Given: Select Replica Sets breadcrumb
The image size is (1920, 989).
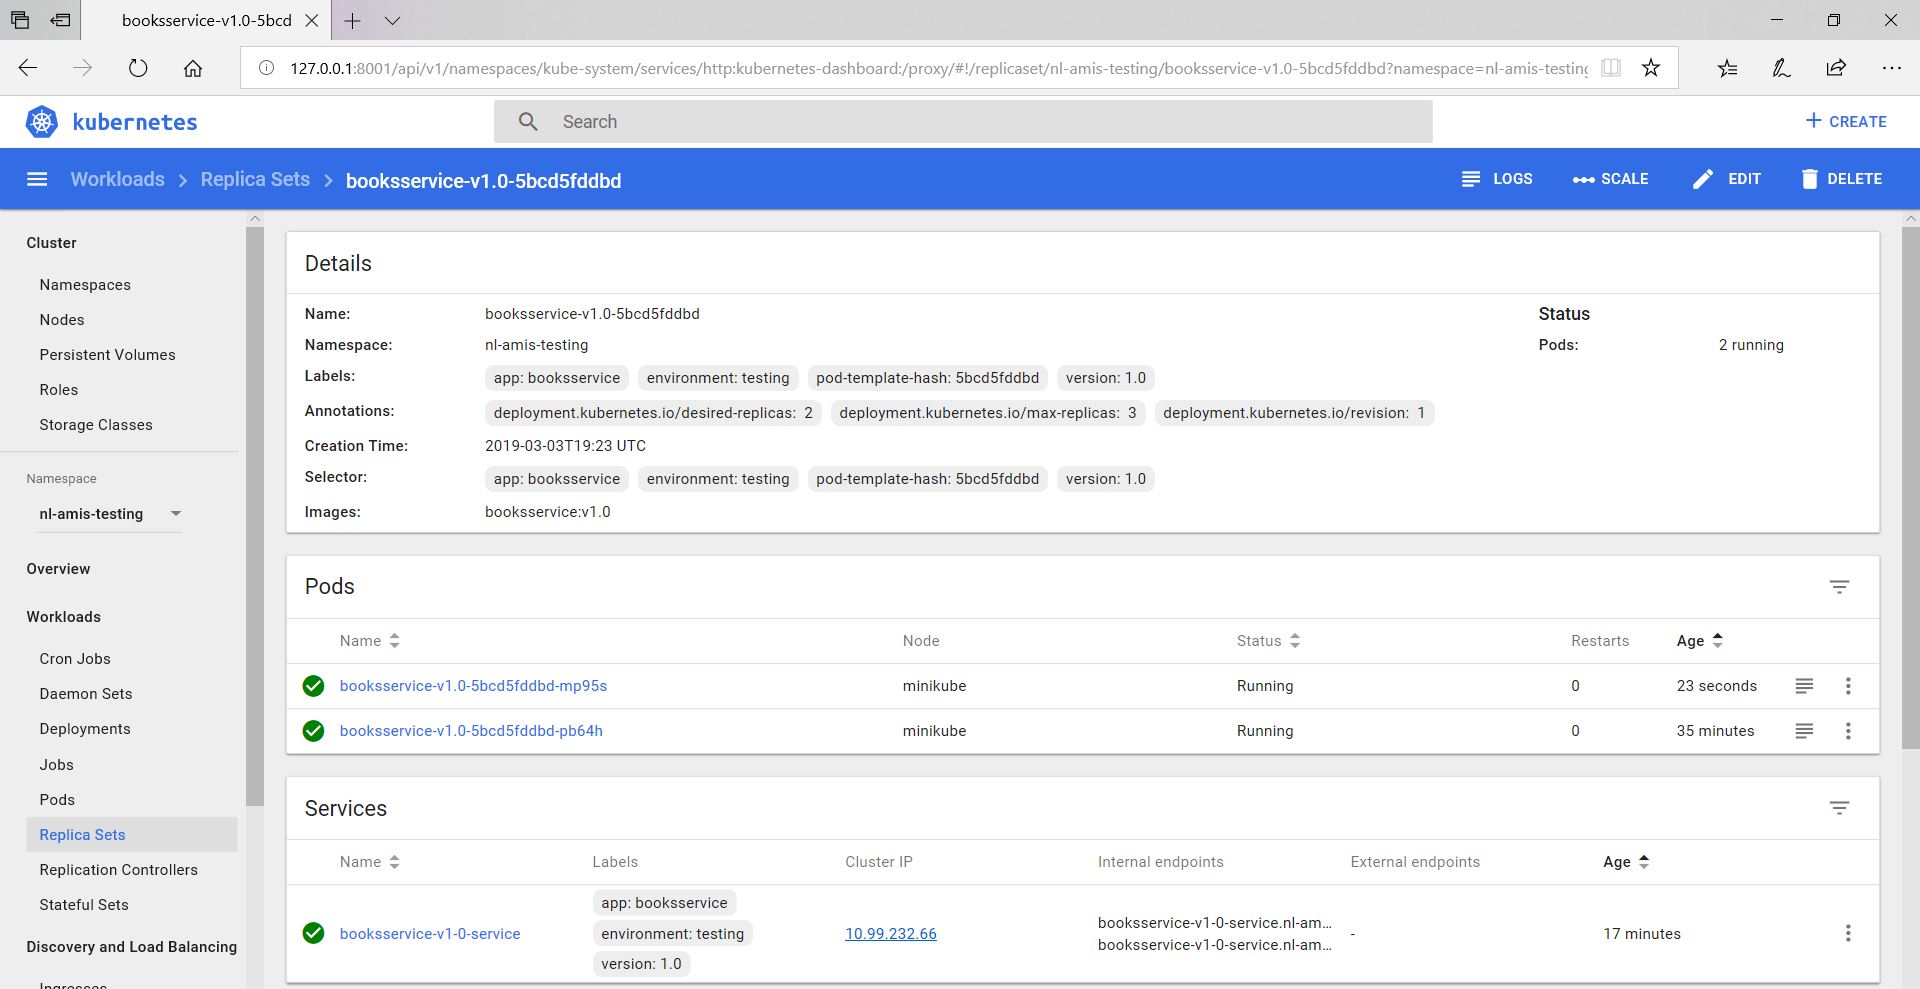Looking at the screenshot, I should [x=255, y=179].
